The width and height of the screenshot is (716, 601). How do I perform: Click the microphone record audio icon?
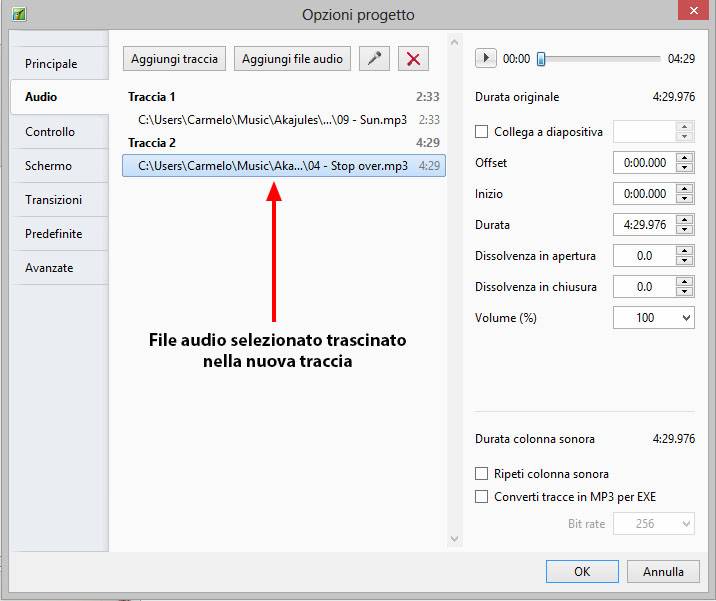click(375, 58)
